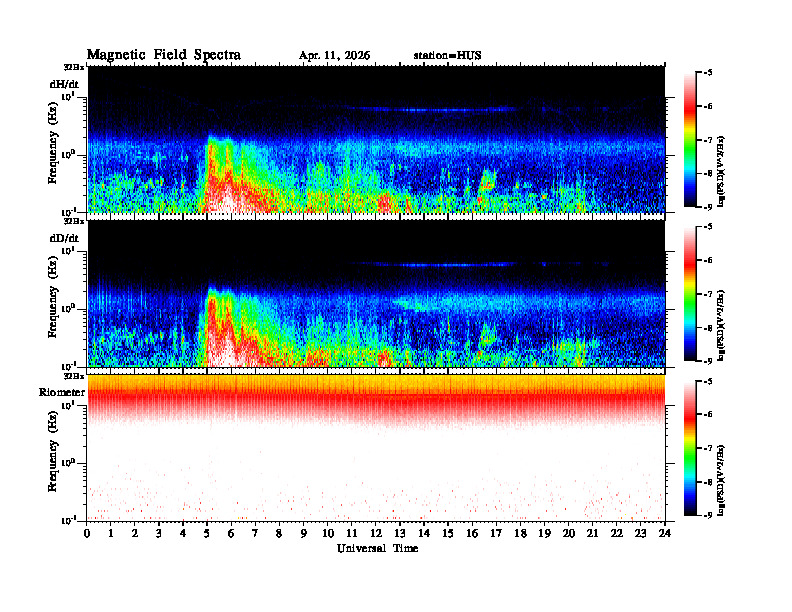Click the "station=HUS" label
Image resolution: width=792 pixels, height=612 pixels.
(447, 56)
